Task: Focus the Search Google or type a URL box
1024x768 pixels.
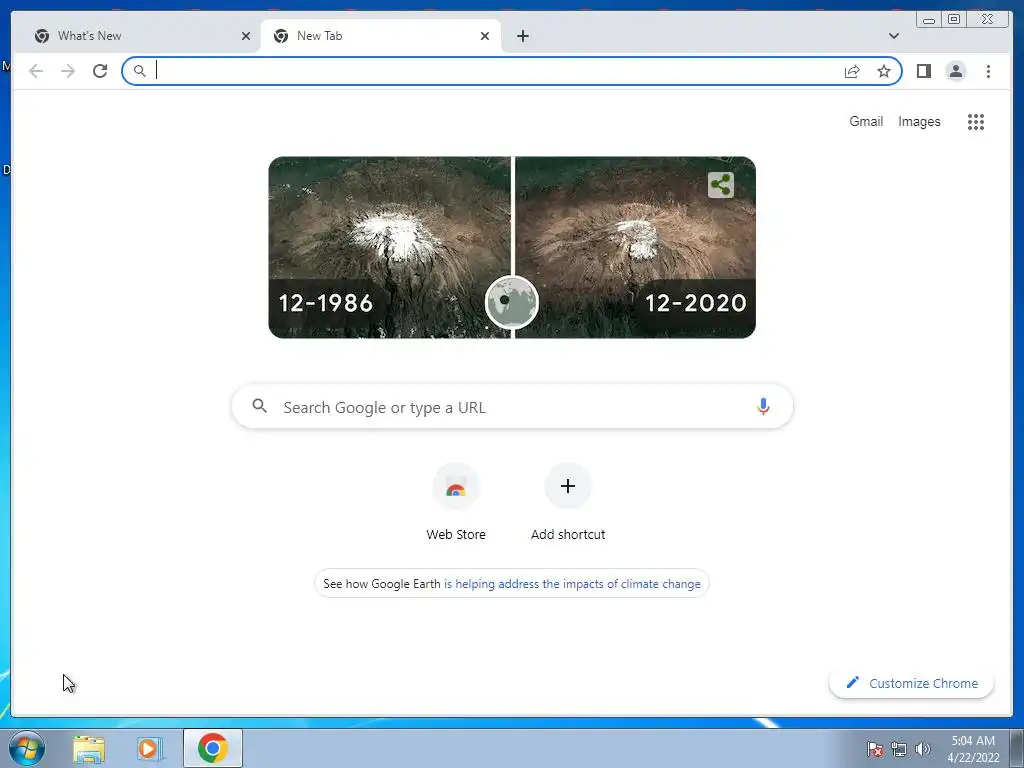Action: click(512, 406)
